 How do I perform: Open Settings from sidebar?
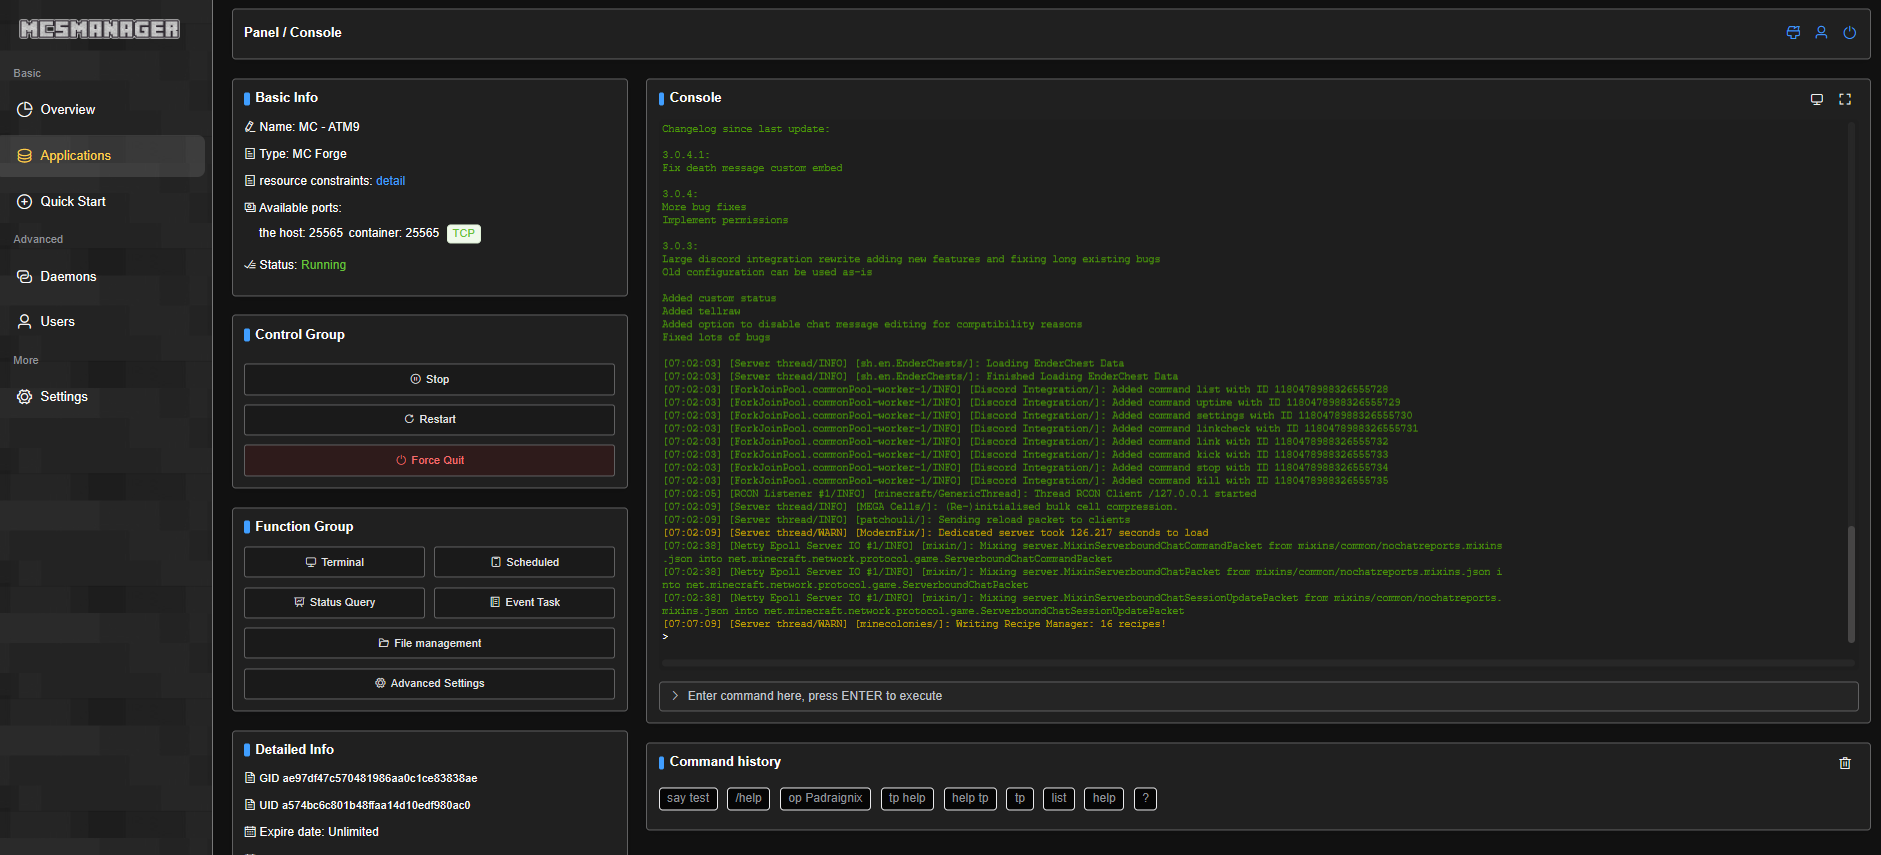click(63, 397)
